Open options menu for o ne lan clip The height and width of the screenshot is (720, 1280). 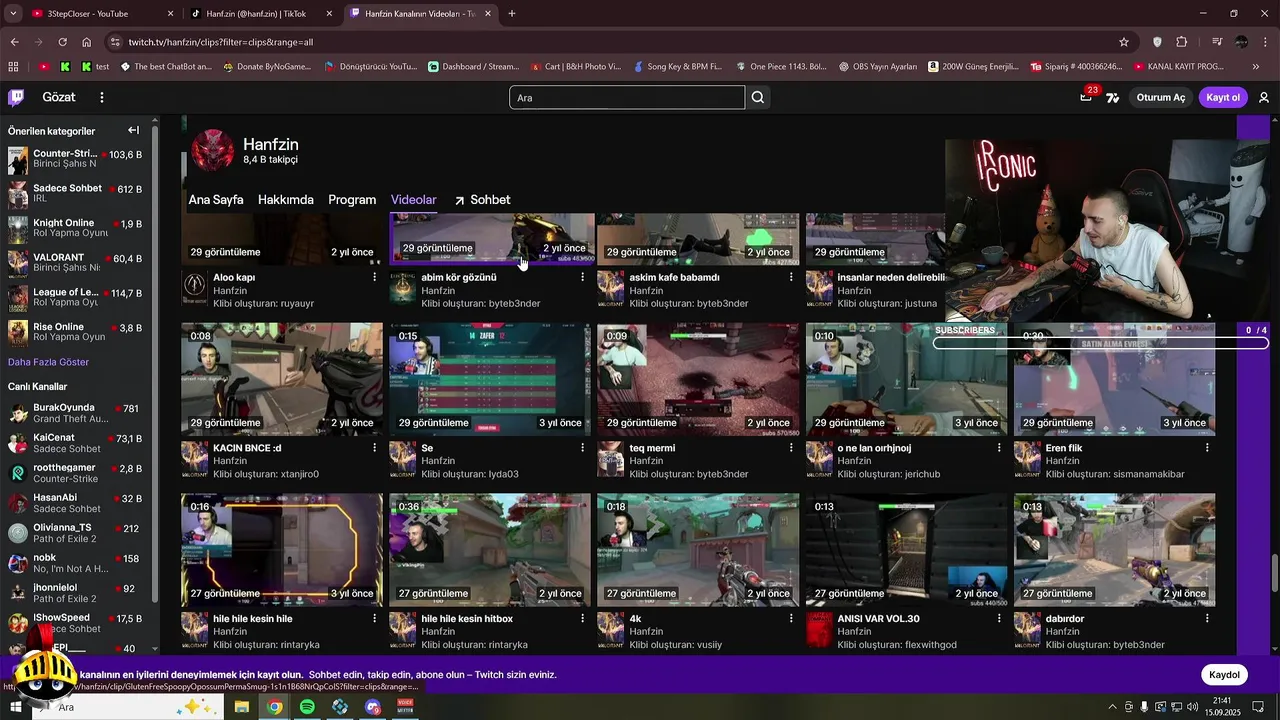pos(998,448)
